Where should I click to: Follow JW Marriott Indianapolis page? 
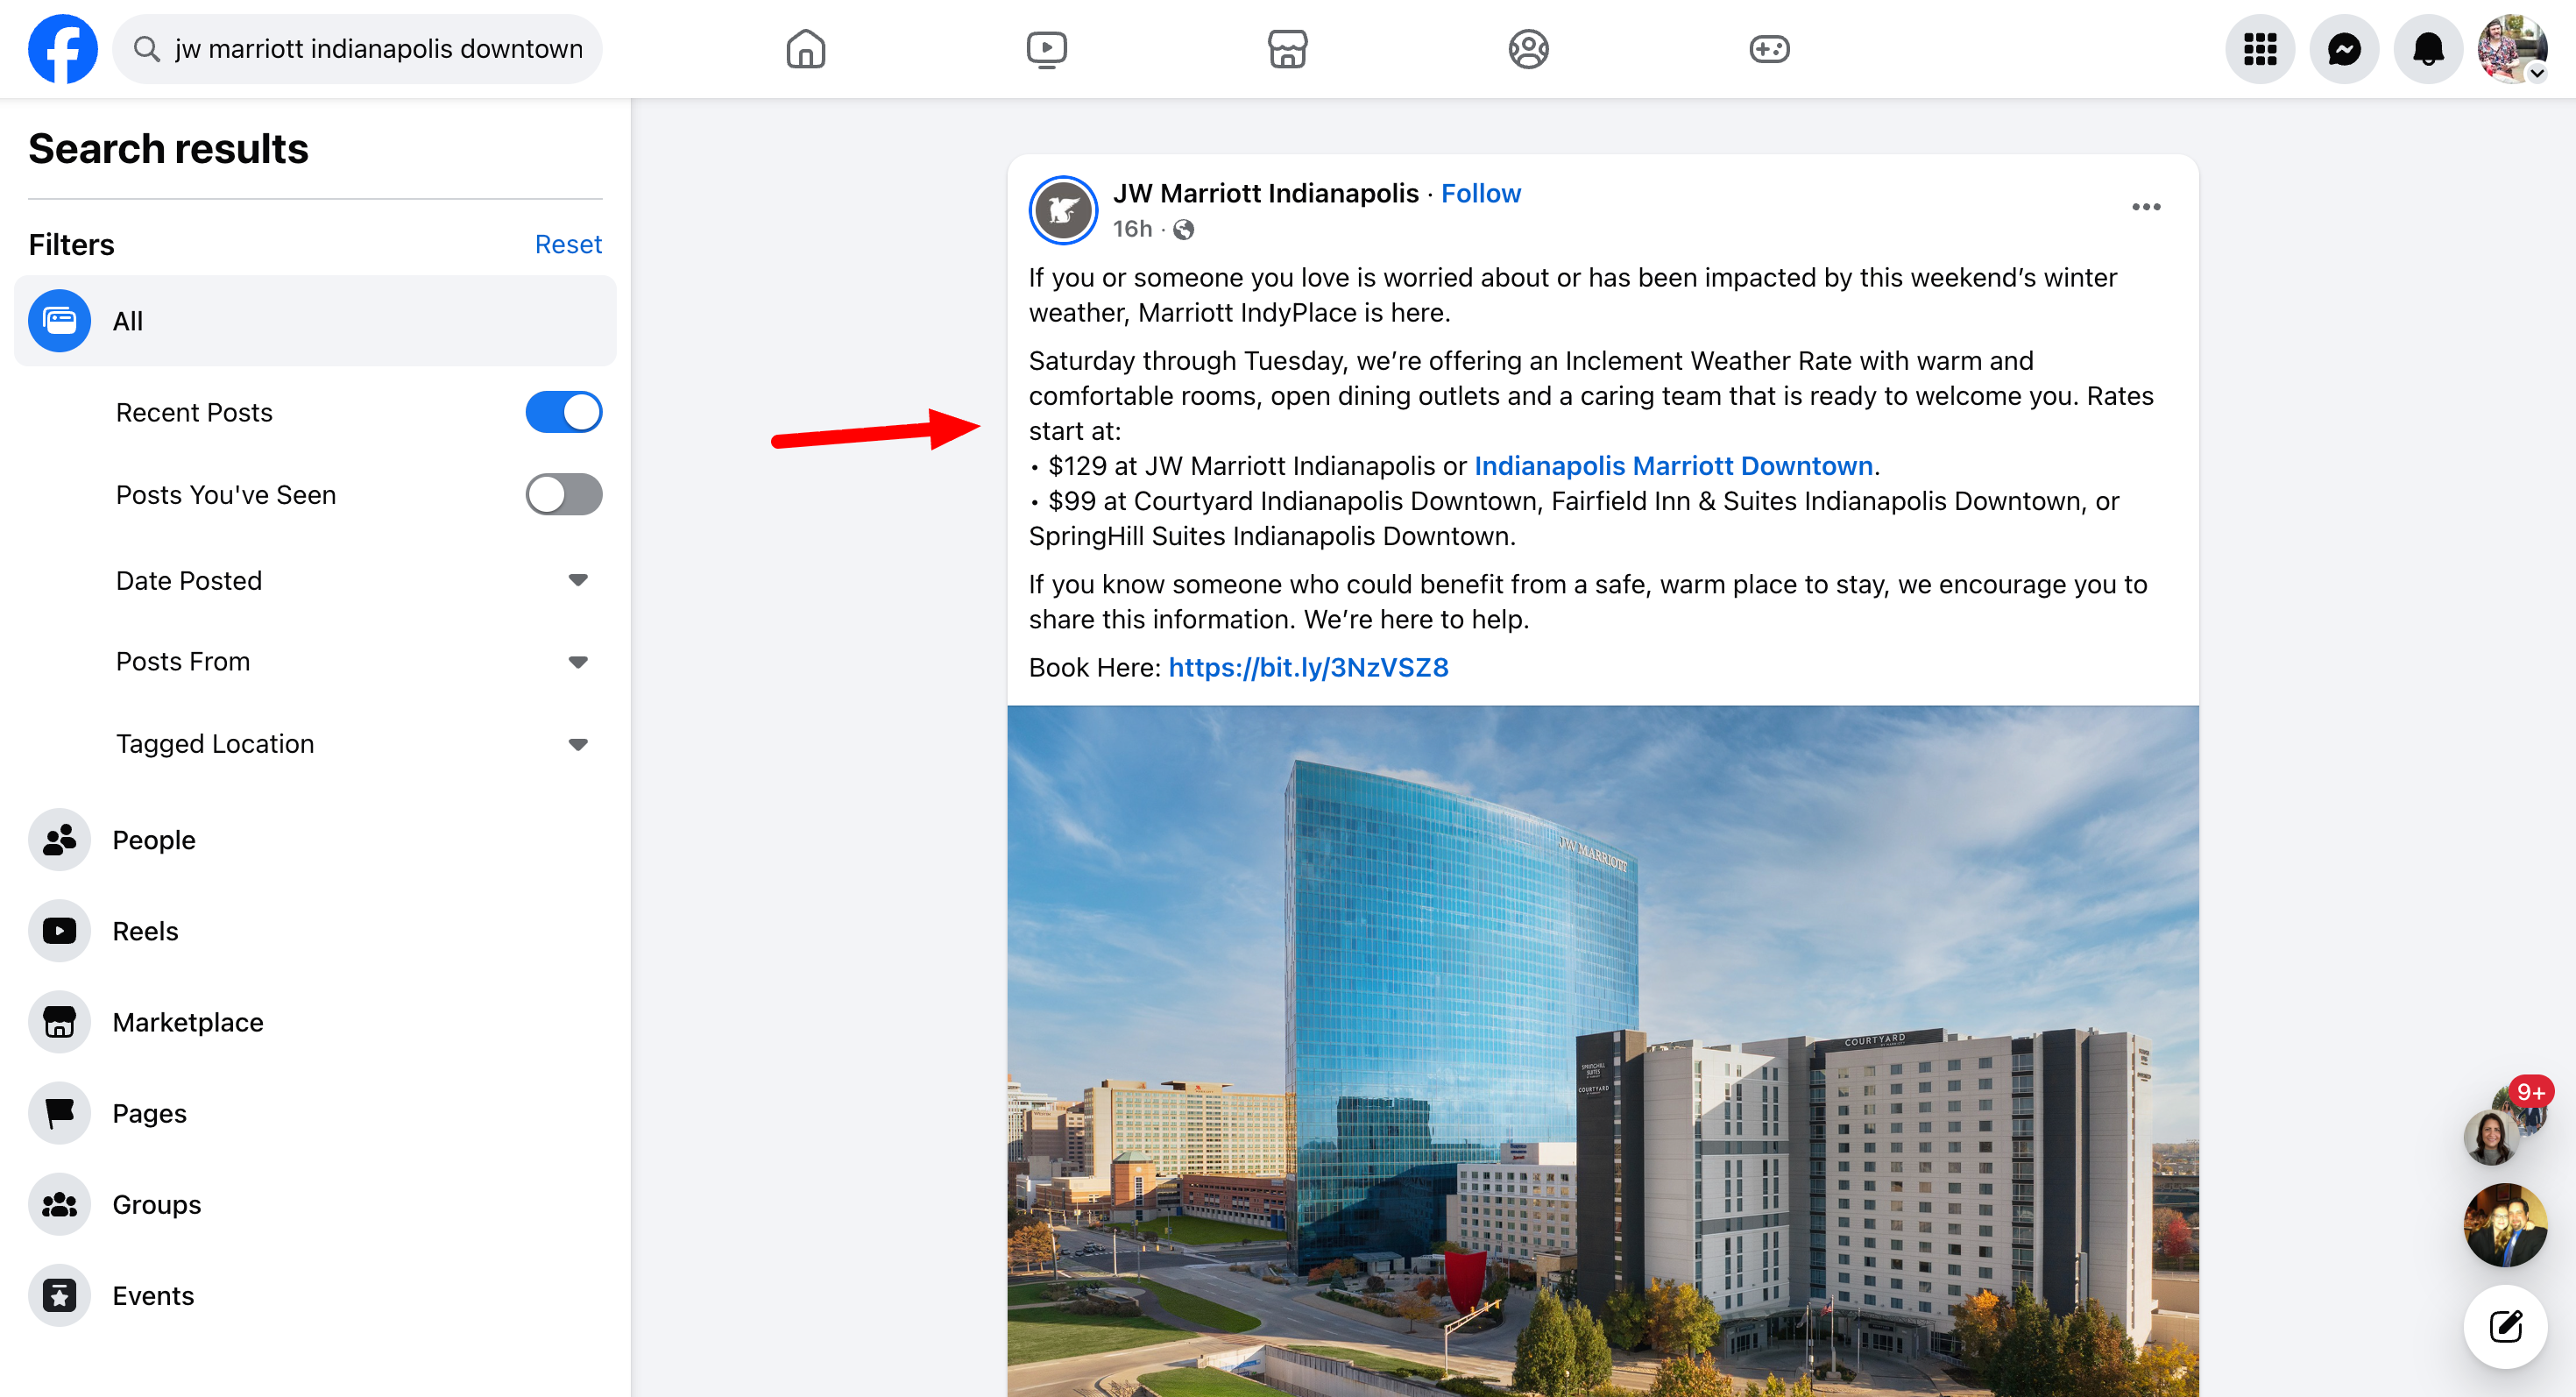coord(1480,193)
